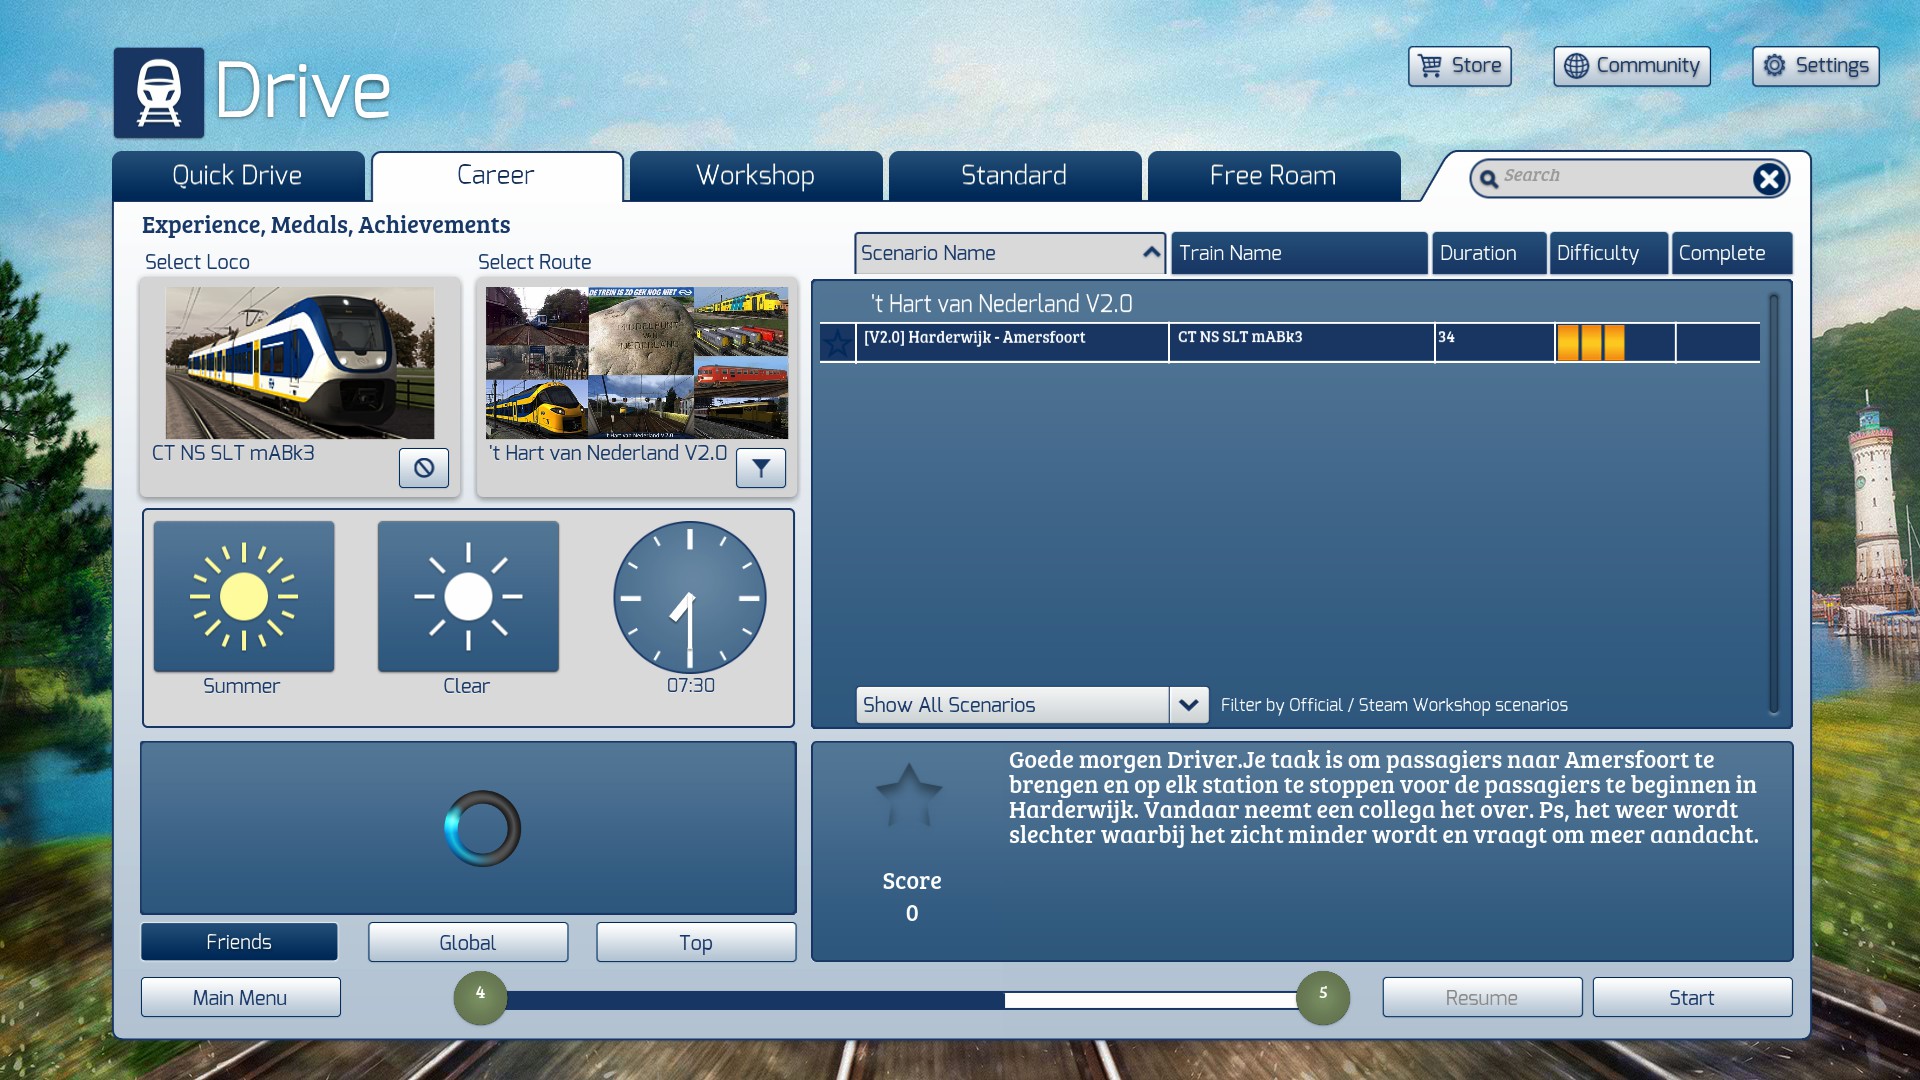Toggle Friends leaderboard view
This screenshot has height=1080, width=1920.
coord(239,942)
